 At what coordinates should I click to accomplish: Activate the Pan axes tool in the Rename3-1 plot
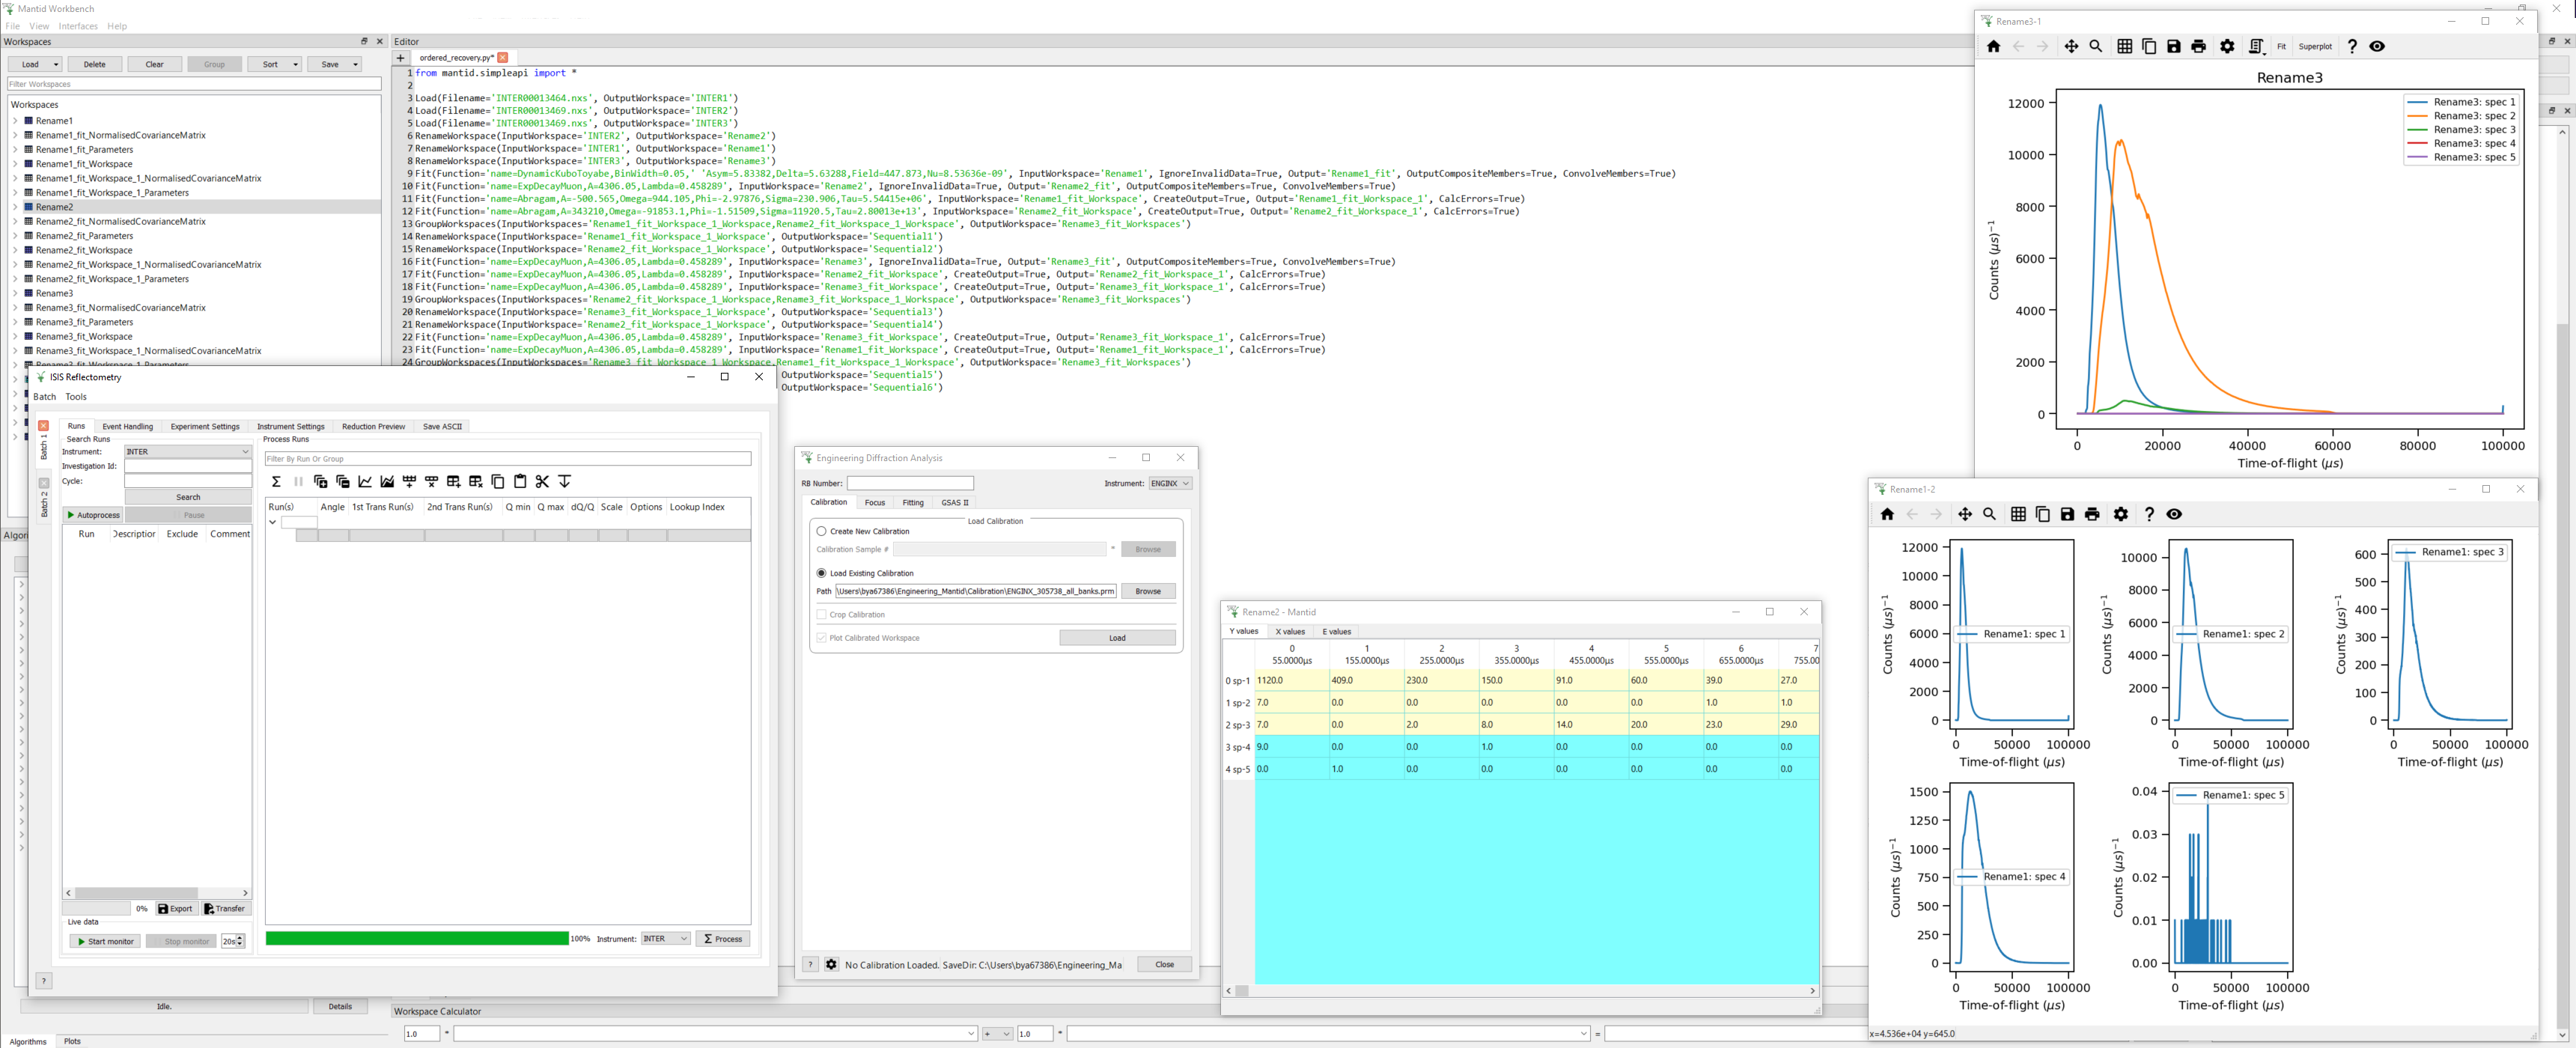point(2071,46)
